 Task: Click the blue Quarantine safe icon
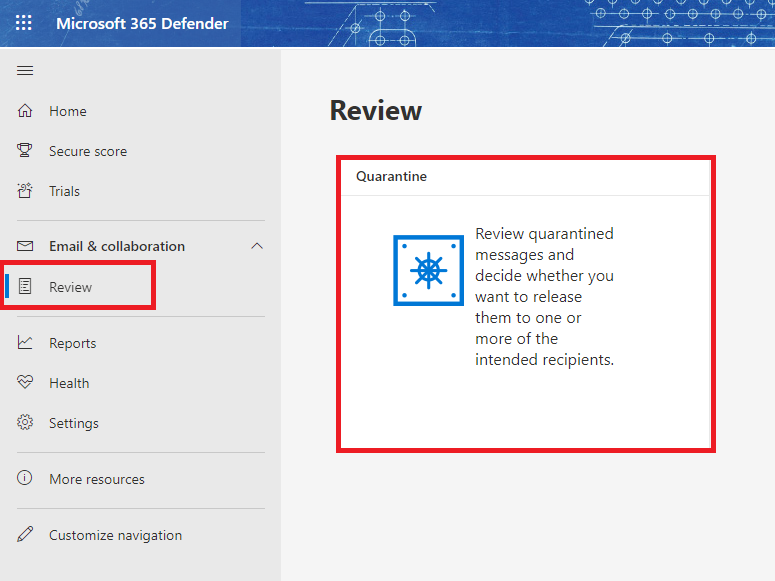coord(428,270)
